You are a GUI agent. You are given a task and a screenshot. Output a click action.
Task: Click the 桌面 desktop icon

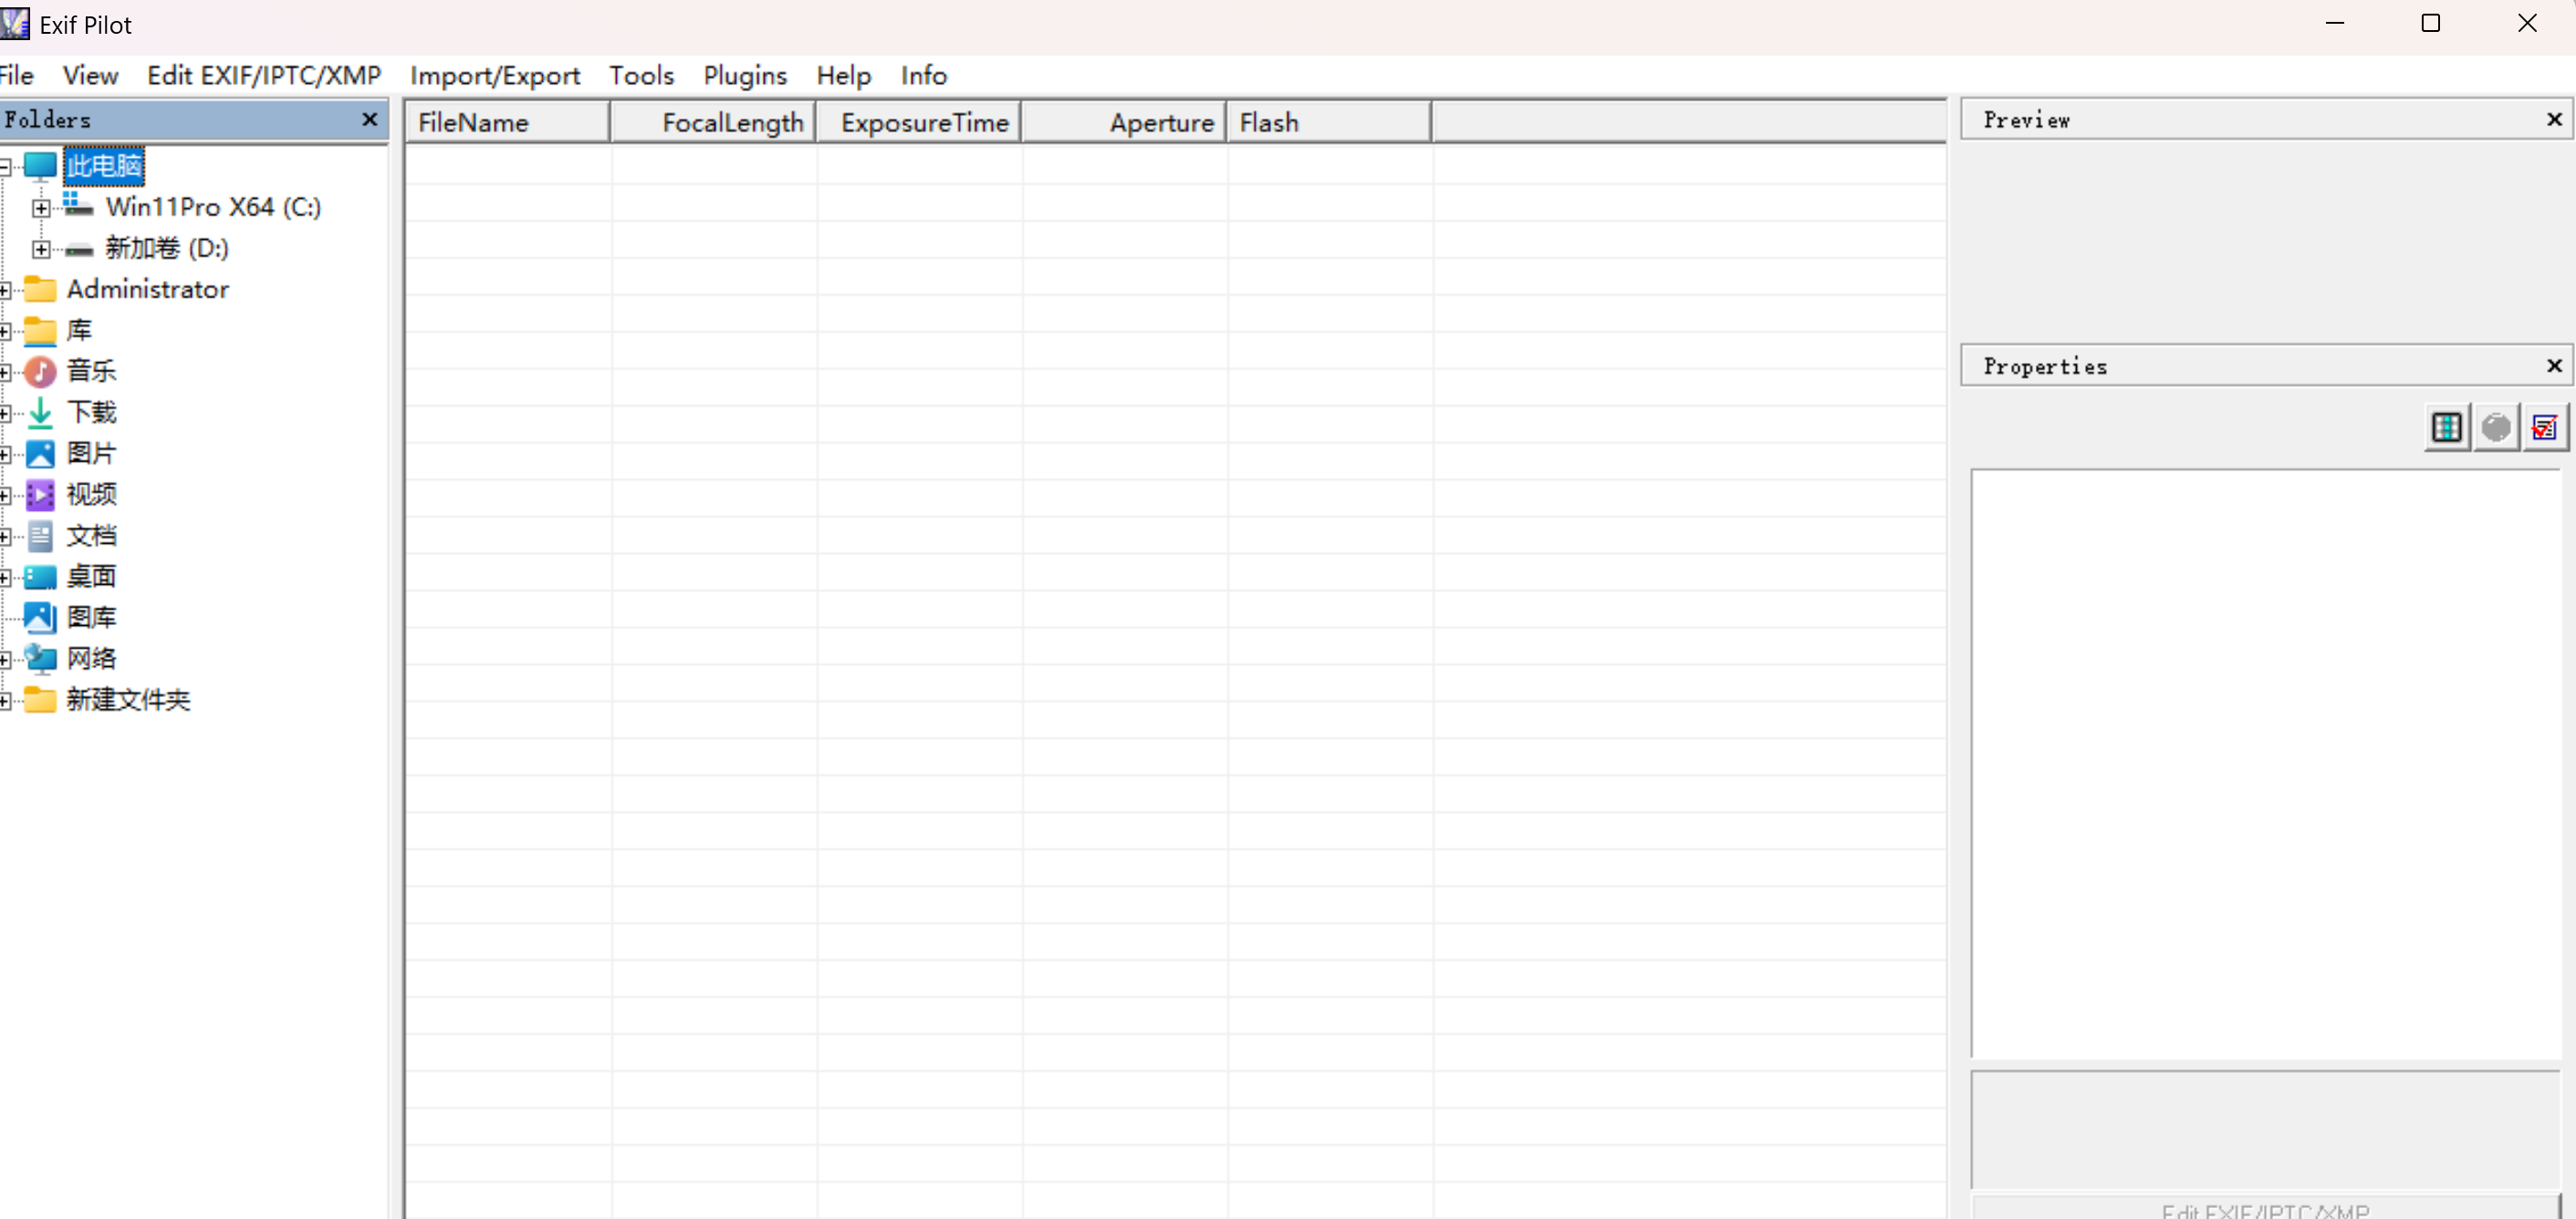pos(40,577)
